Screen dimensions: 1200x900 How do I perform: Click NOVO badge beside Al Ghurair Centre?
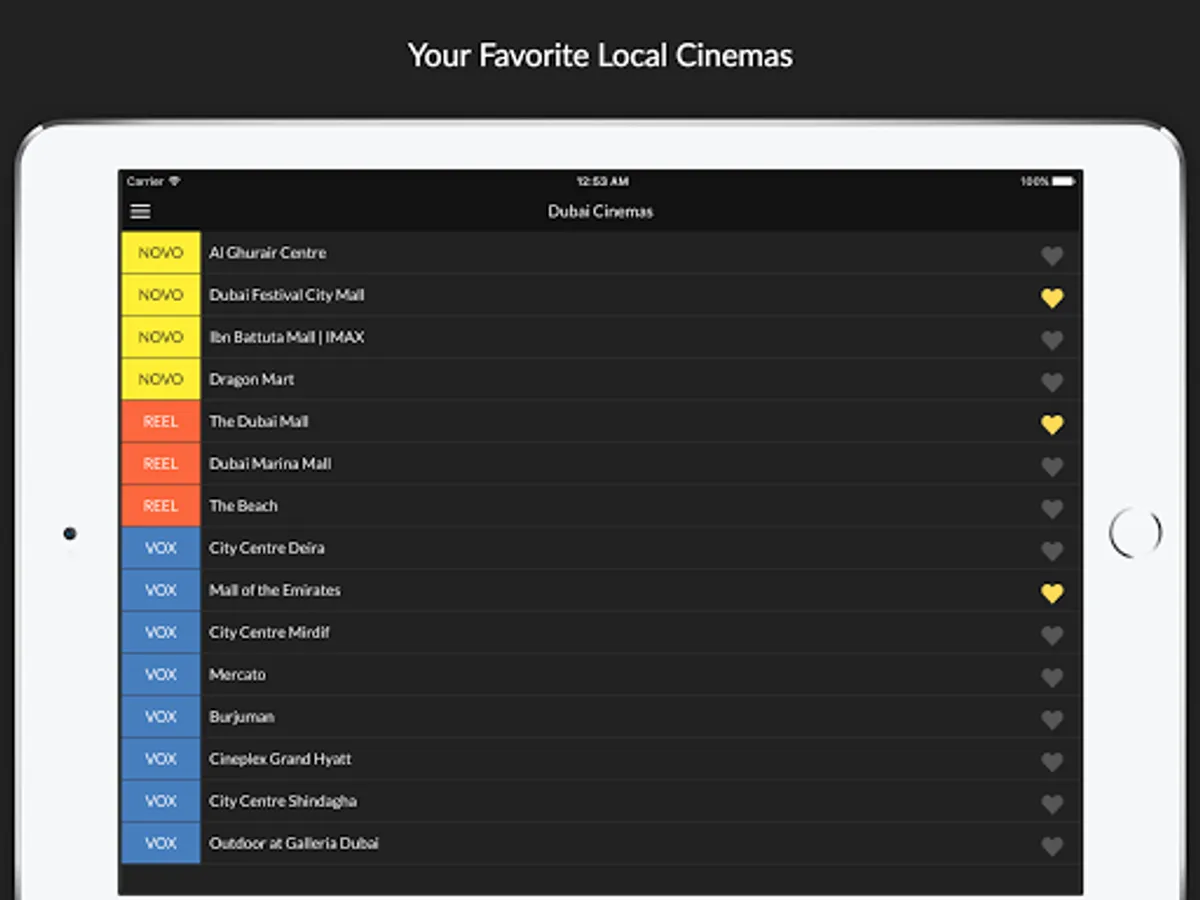tap(161, 253)
